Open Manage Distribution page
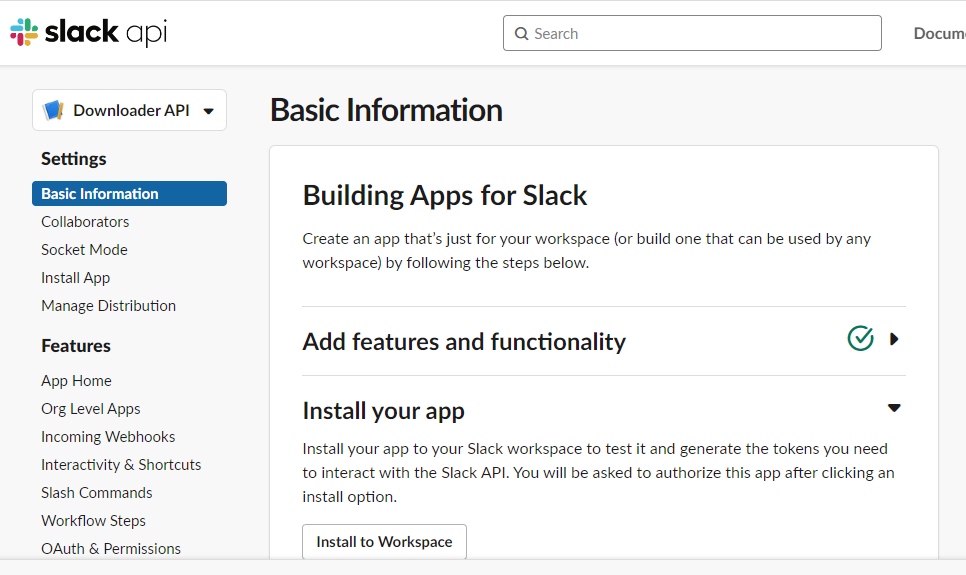966x575 pixels. click(x=108, y=306)
